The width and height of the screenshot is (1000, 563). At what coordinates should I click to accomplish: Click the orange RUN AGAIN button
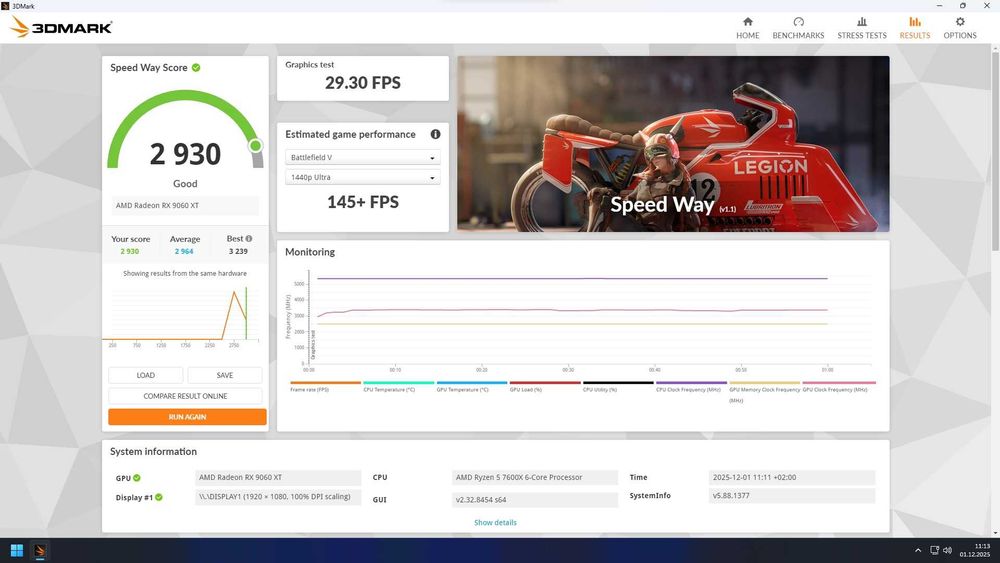(187, 417)
